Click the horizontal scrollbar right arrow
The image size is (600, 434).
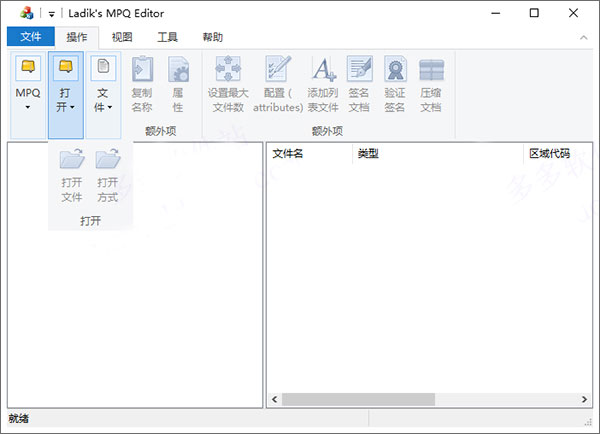coord(584,399)
